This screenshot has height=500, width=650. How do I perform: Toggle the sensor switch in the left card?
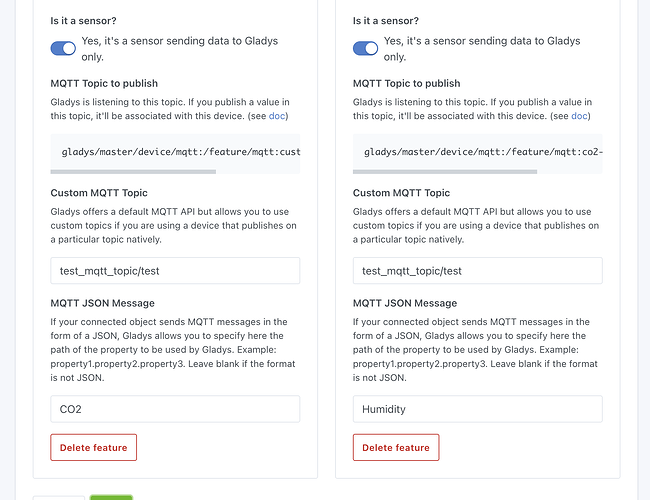pos(63,48)
